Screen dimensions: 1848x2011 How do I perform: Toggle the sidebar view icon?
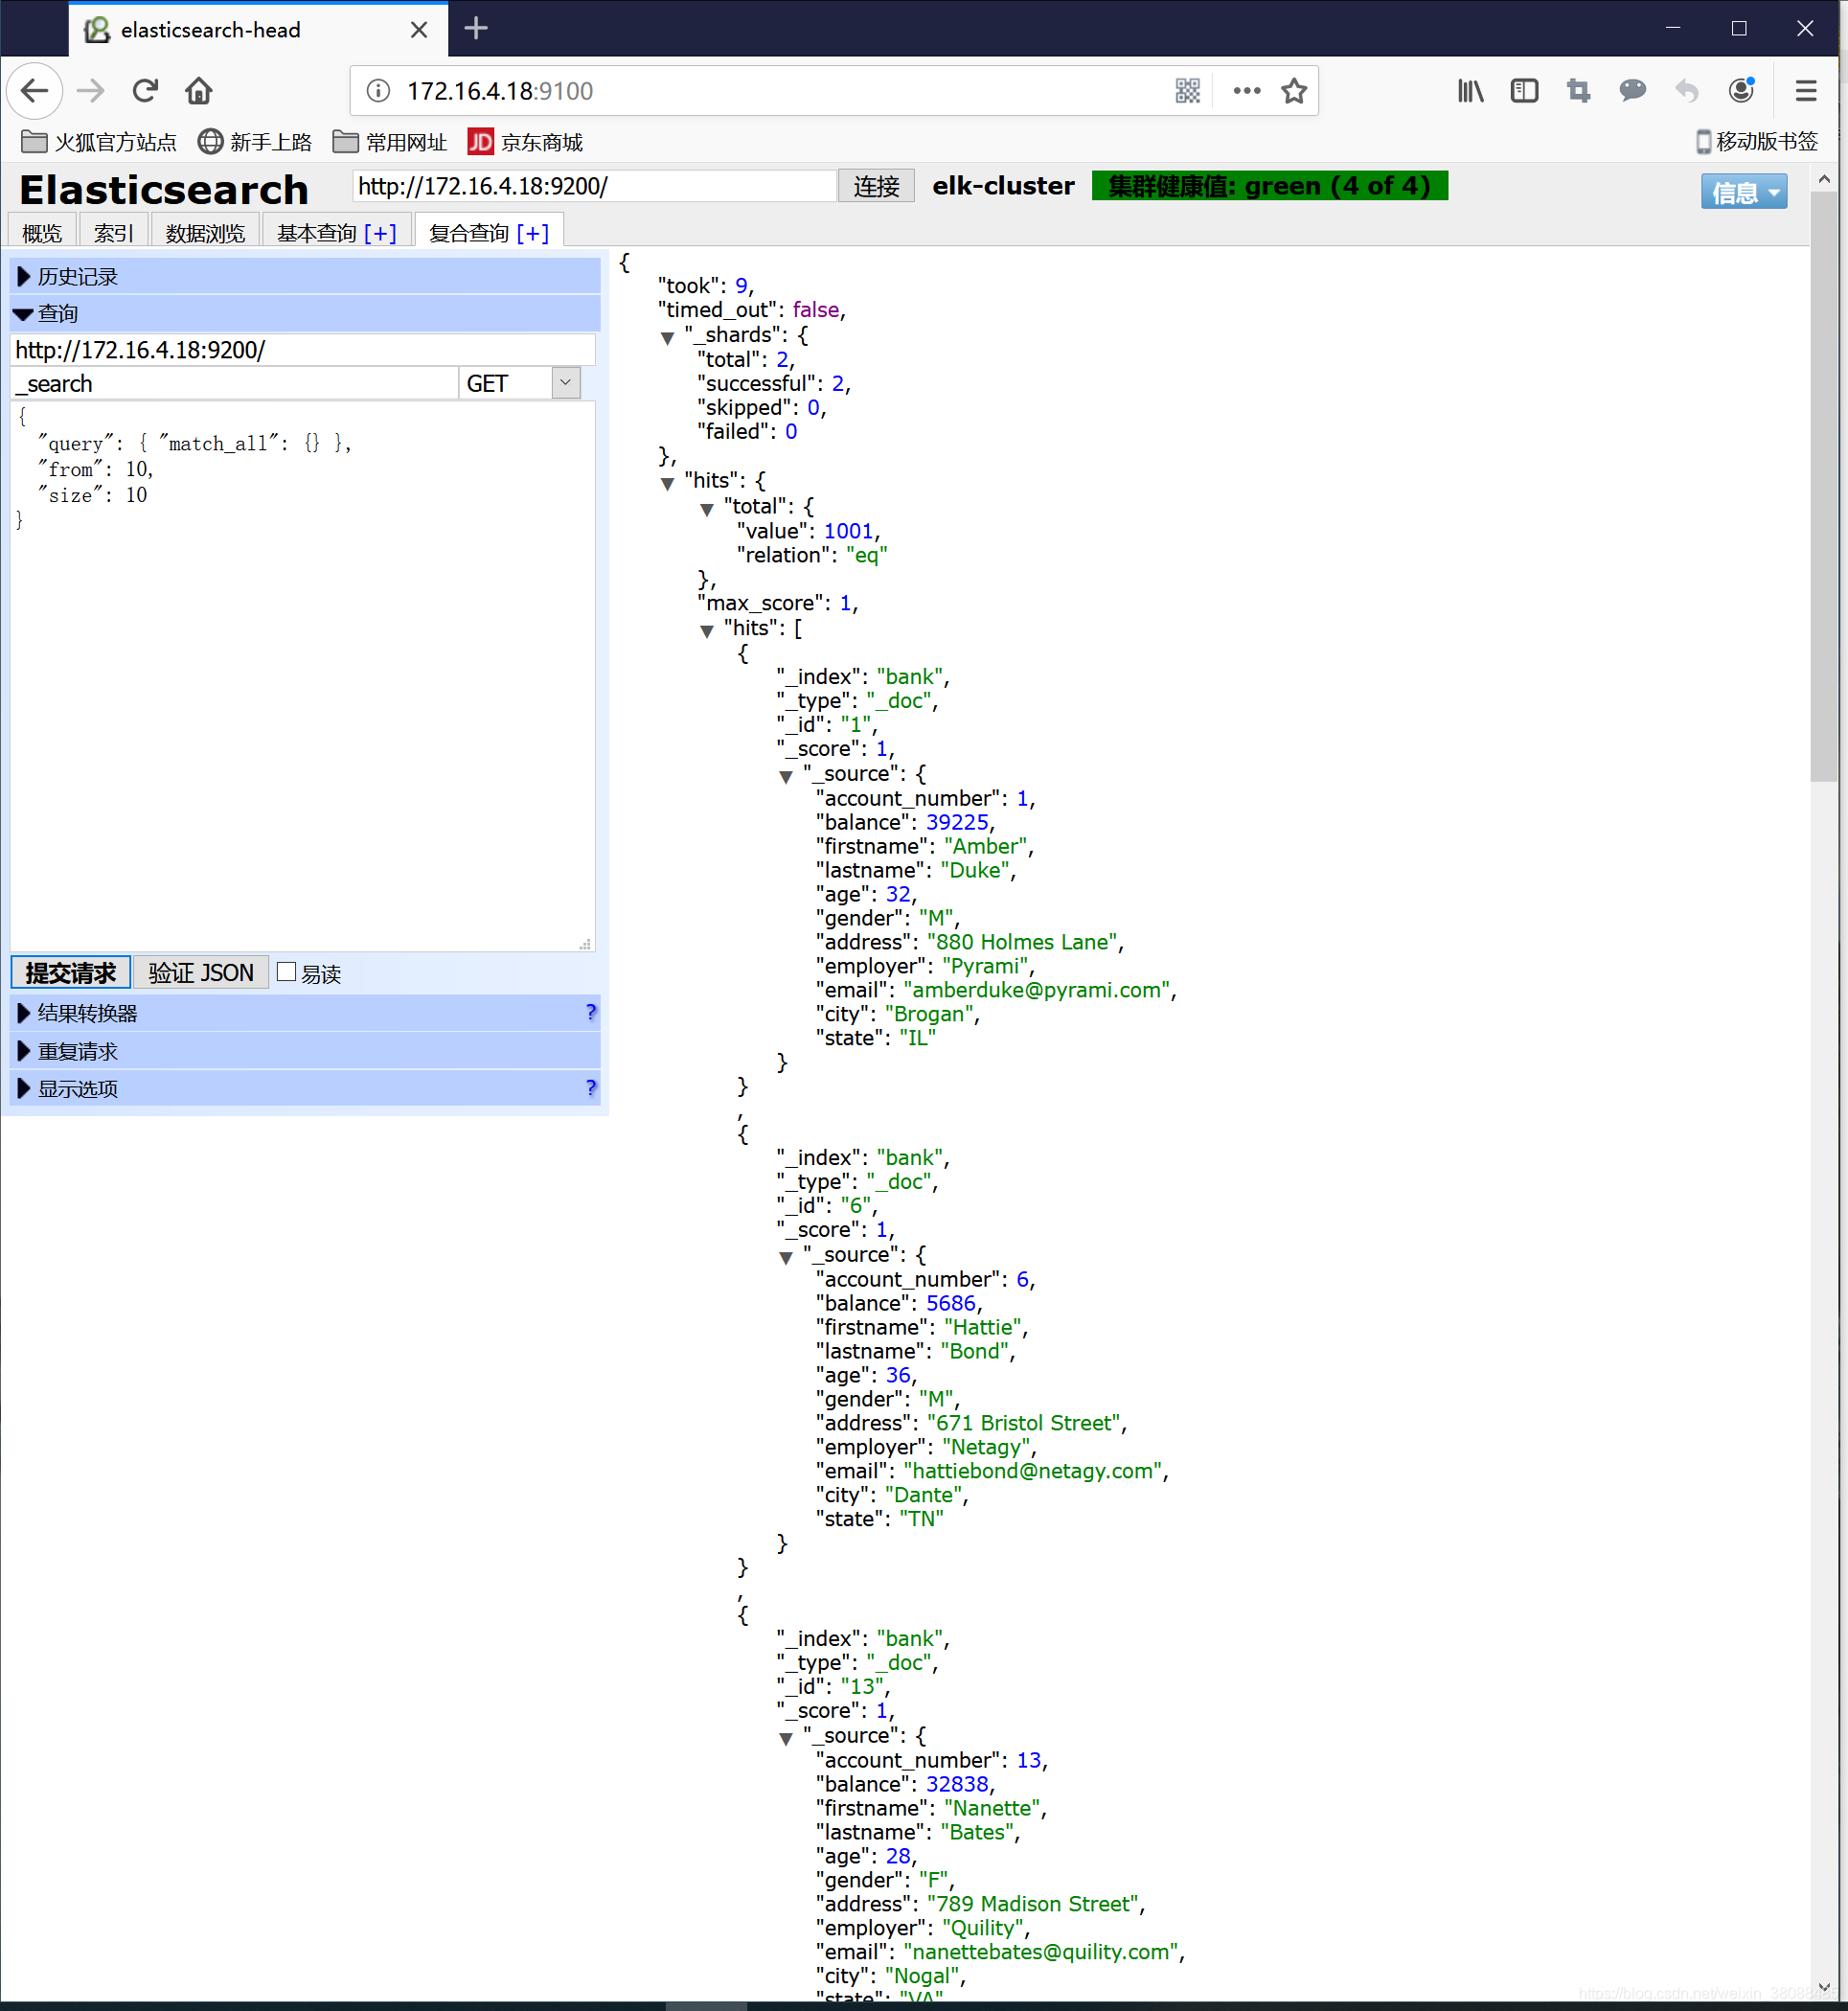pyautogui.click(x=1524, y=91)
